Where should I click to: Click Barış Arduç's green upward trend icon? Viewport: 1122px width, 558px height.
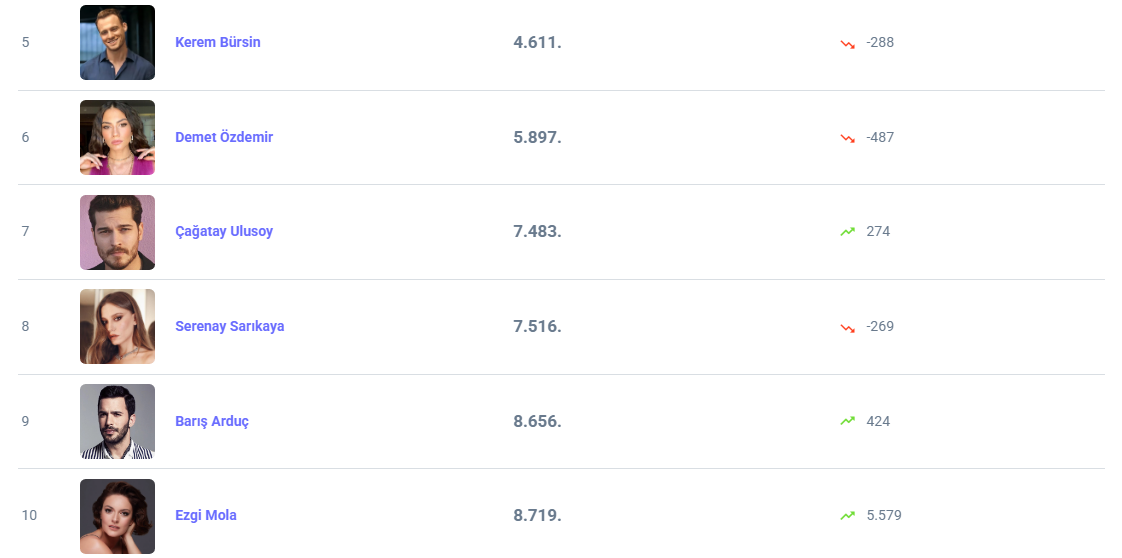pyautogui.click(x=848, y=421)
